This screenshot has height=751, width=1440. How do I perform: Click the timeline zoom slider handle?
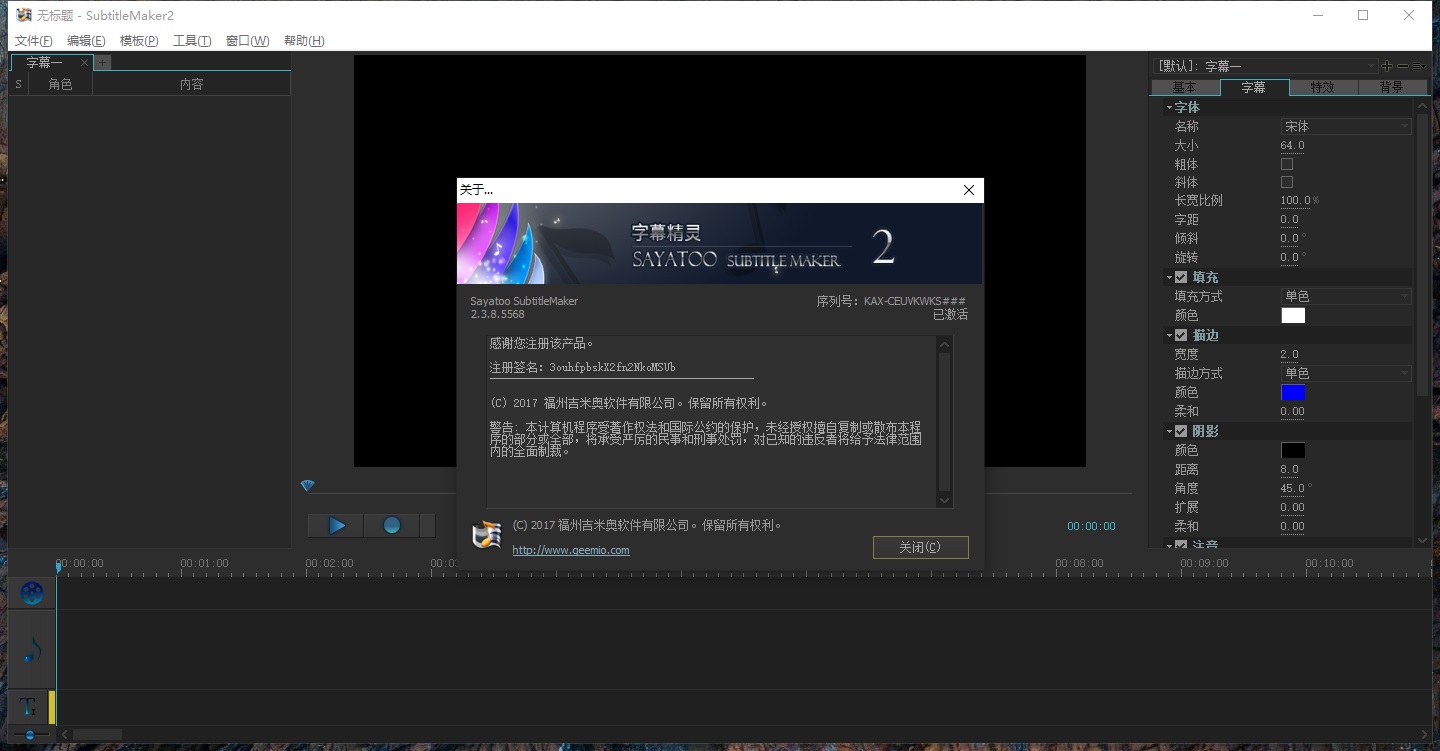coord(30,735)
